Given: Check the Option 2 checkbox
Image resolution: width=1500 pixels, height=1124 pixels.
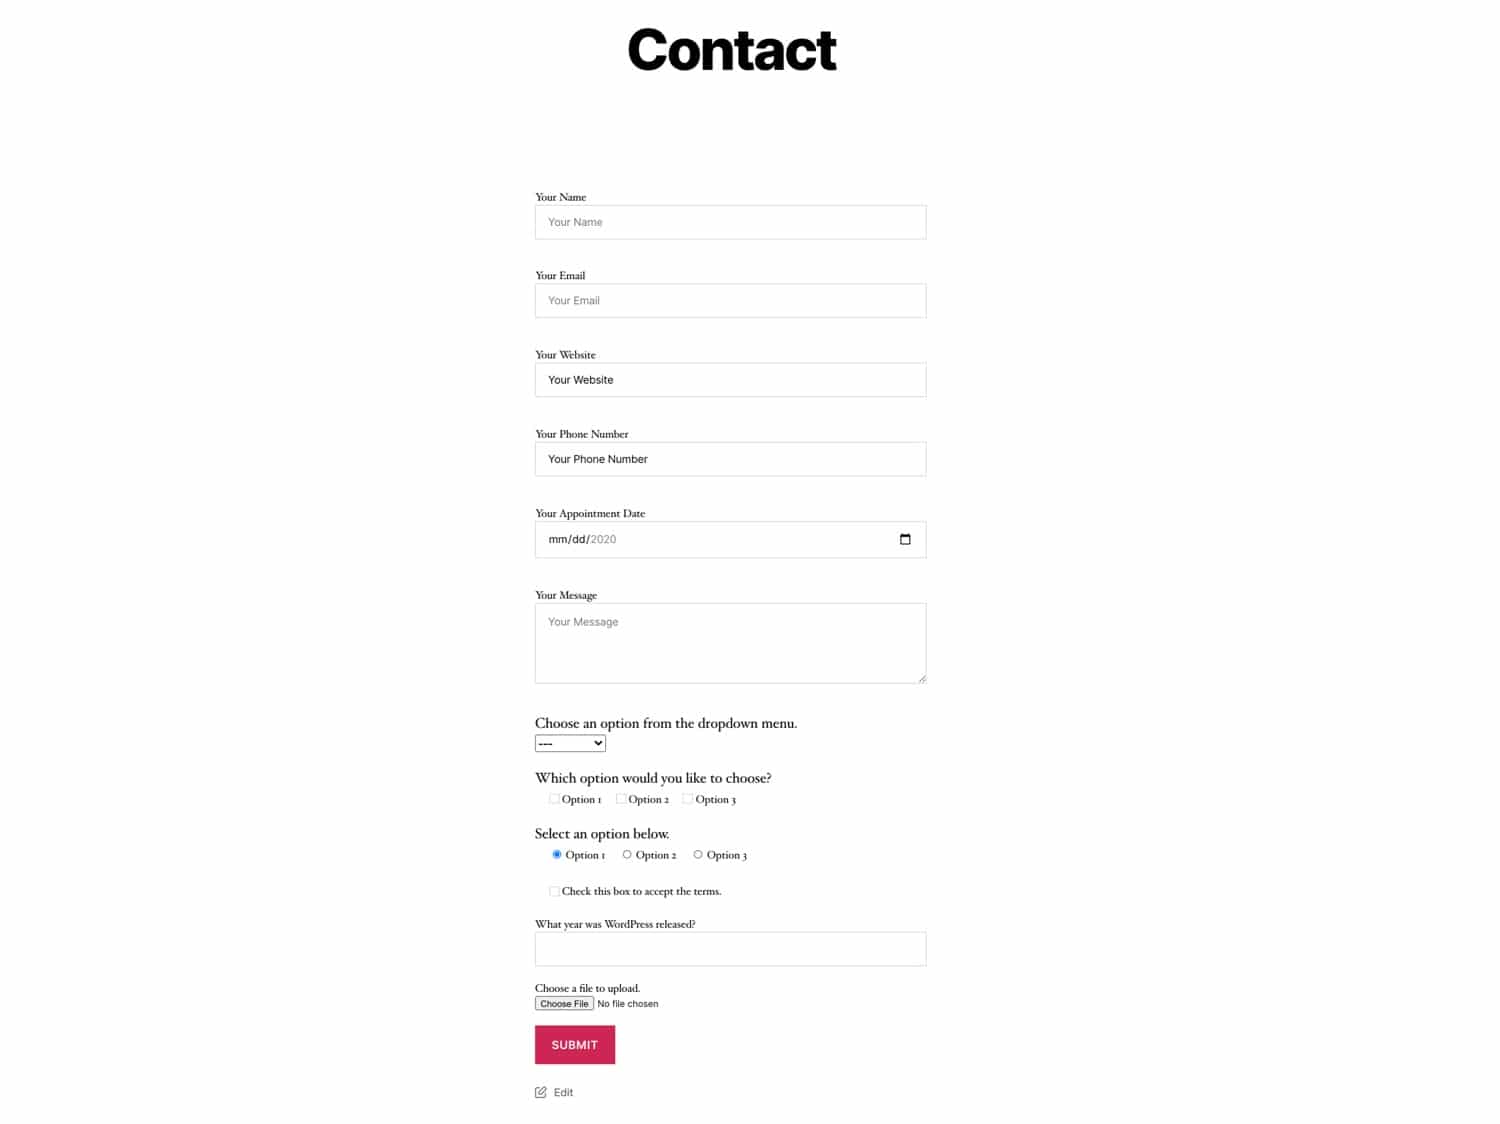Looking at the screenshot, I should pos(622,798).
